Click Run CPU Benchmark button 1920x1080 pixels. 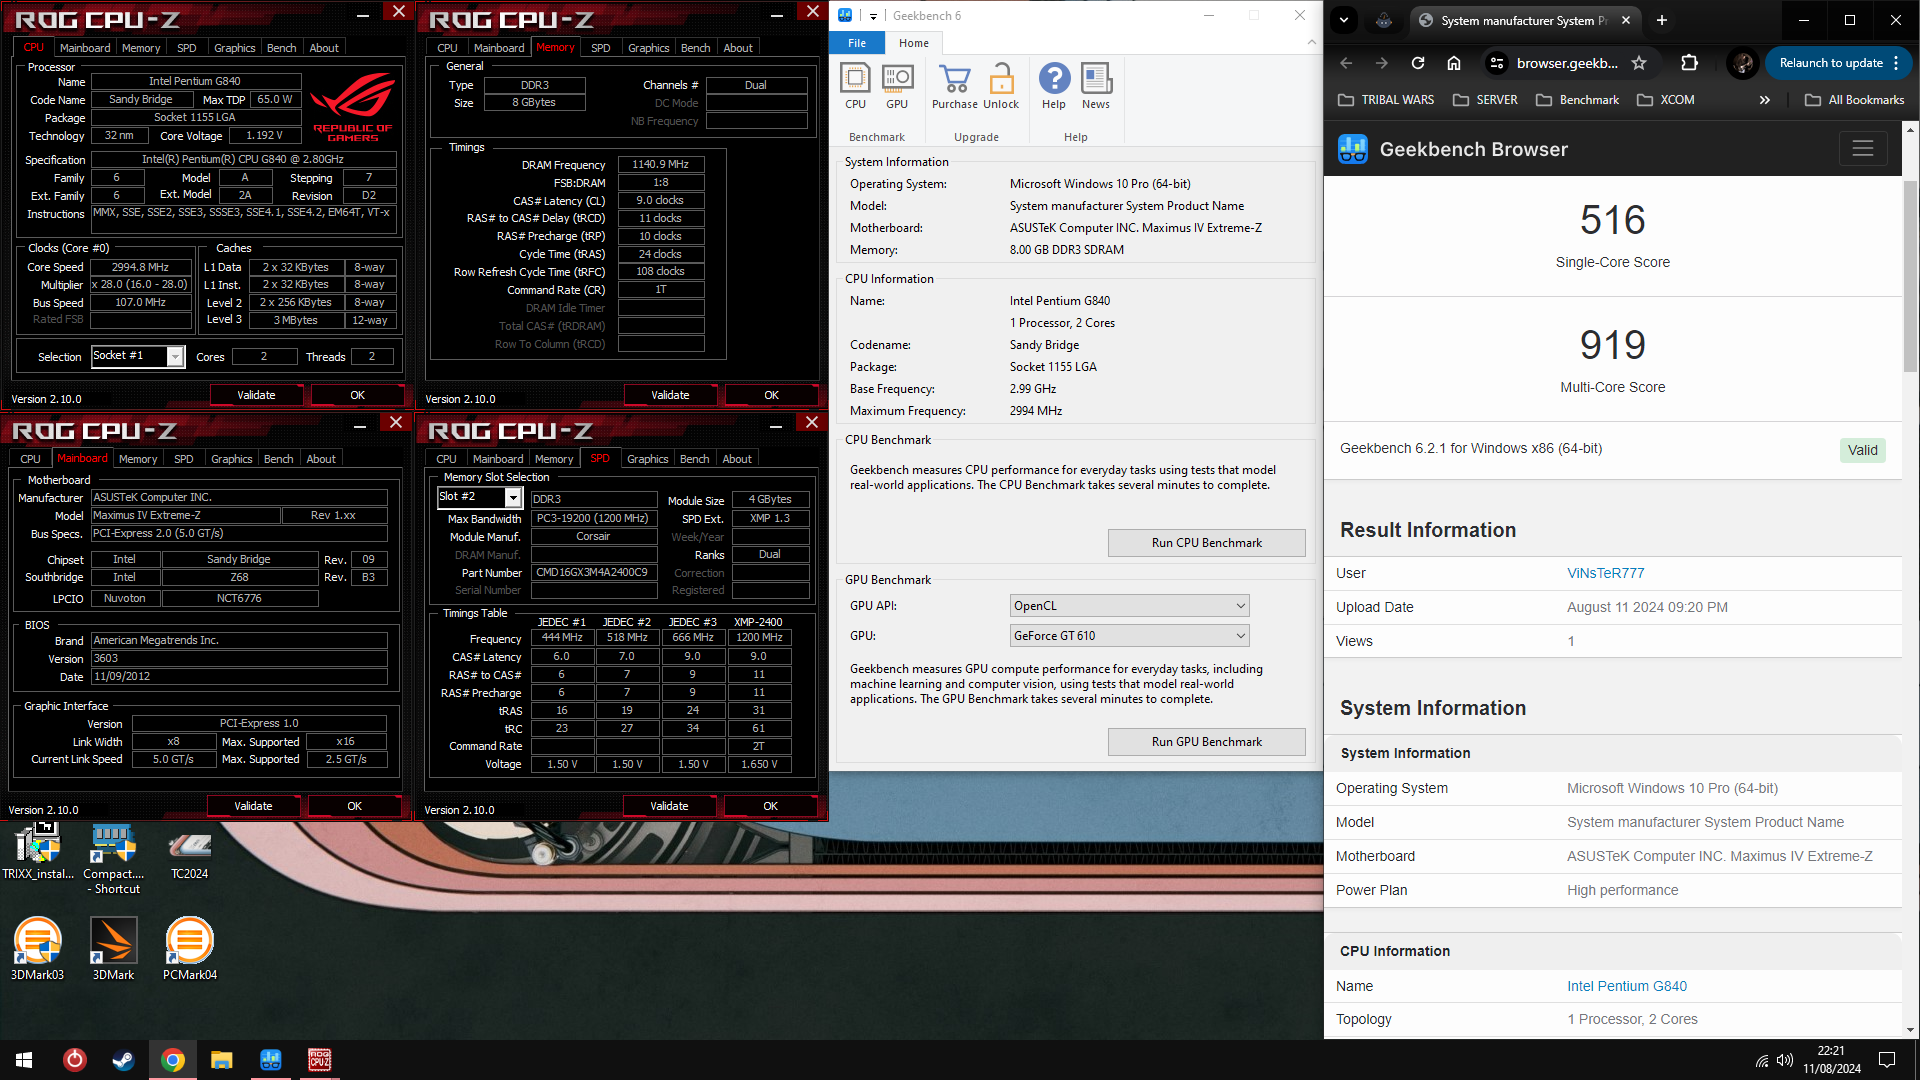[1206, 543]
